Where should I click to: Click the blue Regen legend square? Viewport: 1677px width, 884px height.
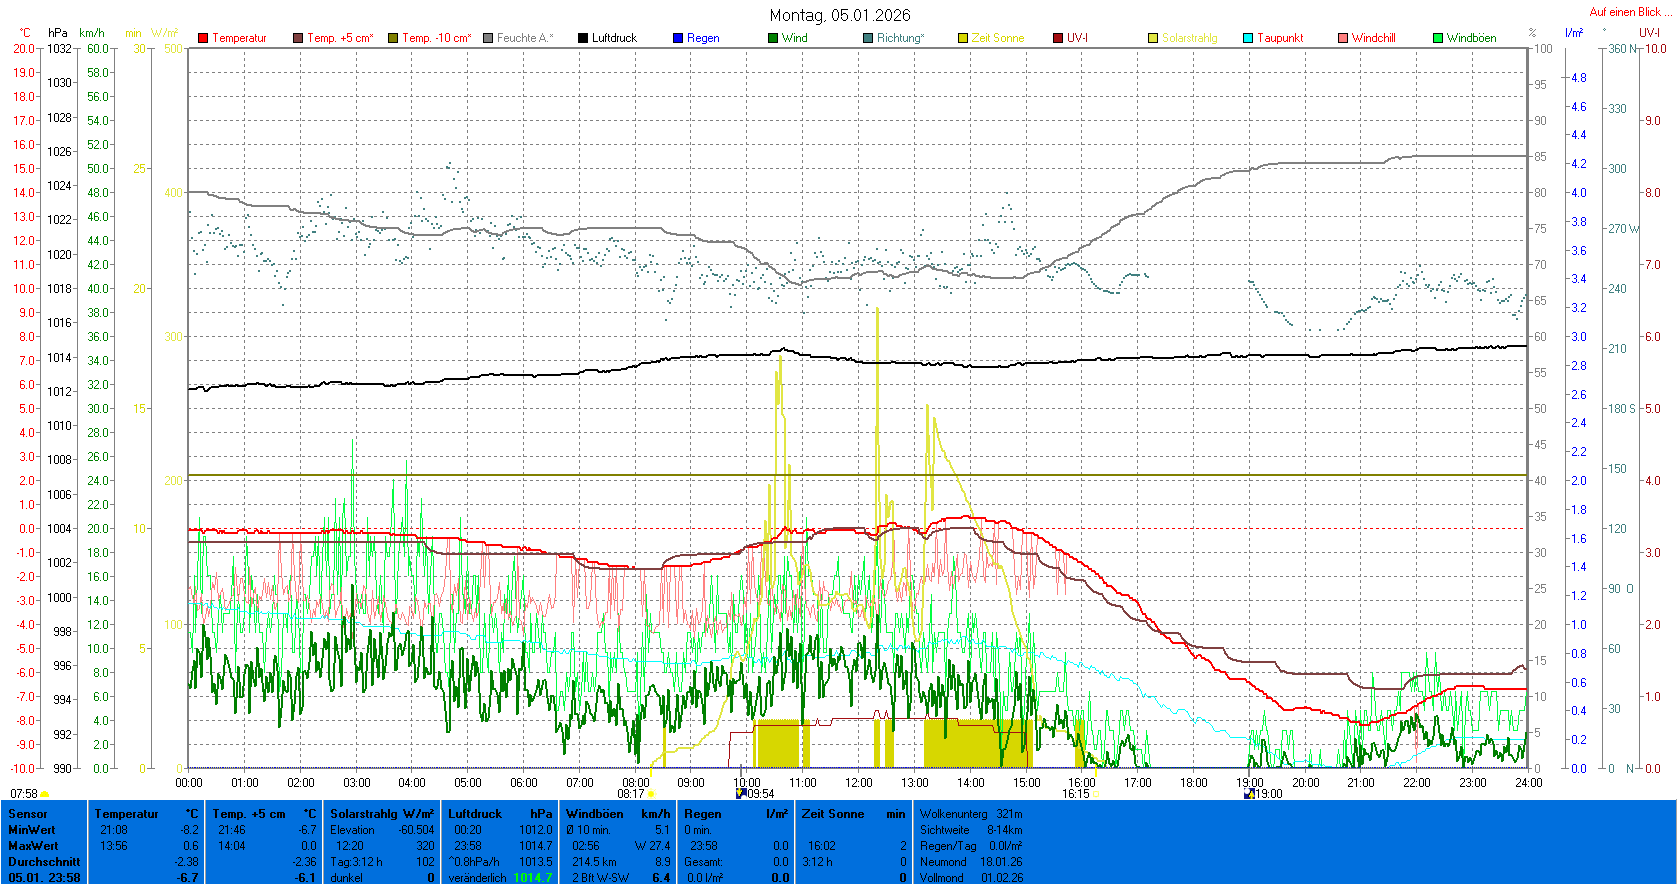point(678,38)
